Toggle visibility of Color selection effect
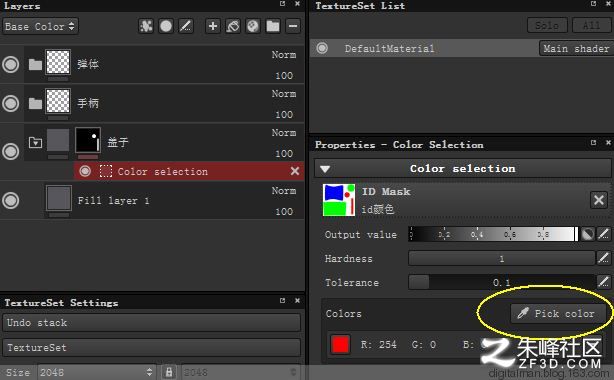The height and width of the screenshot is (380, 614). 85,171
